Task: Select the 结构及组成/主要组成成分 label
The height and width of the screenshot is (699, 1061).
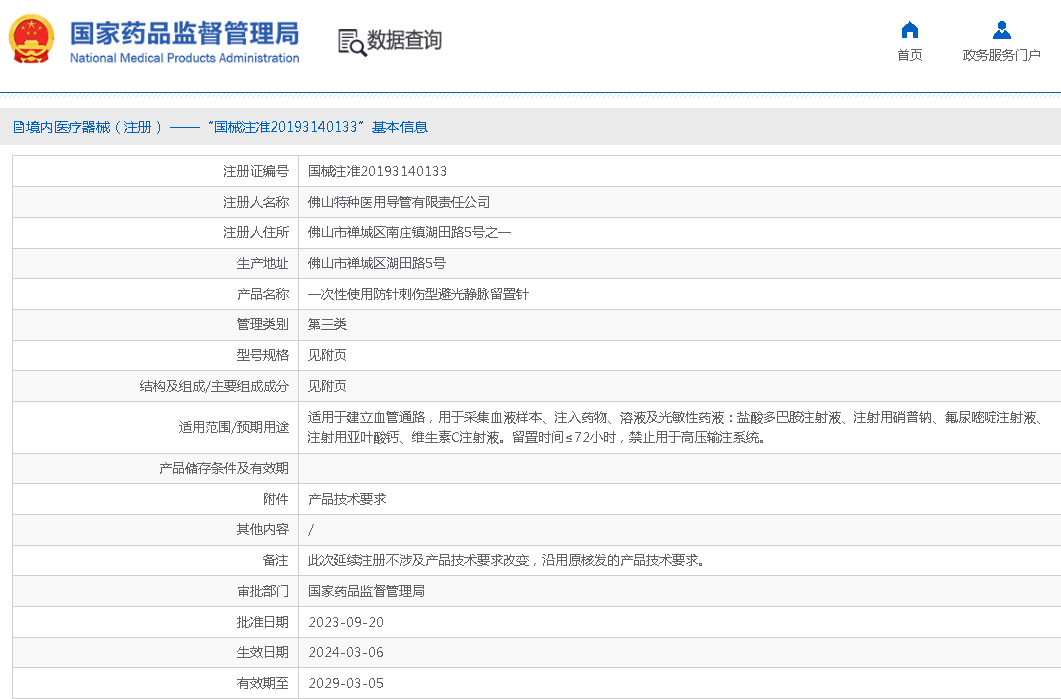Action: point(214,386)
